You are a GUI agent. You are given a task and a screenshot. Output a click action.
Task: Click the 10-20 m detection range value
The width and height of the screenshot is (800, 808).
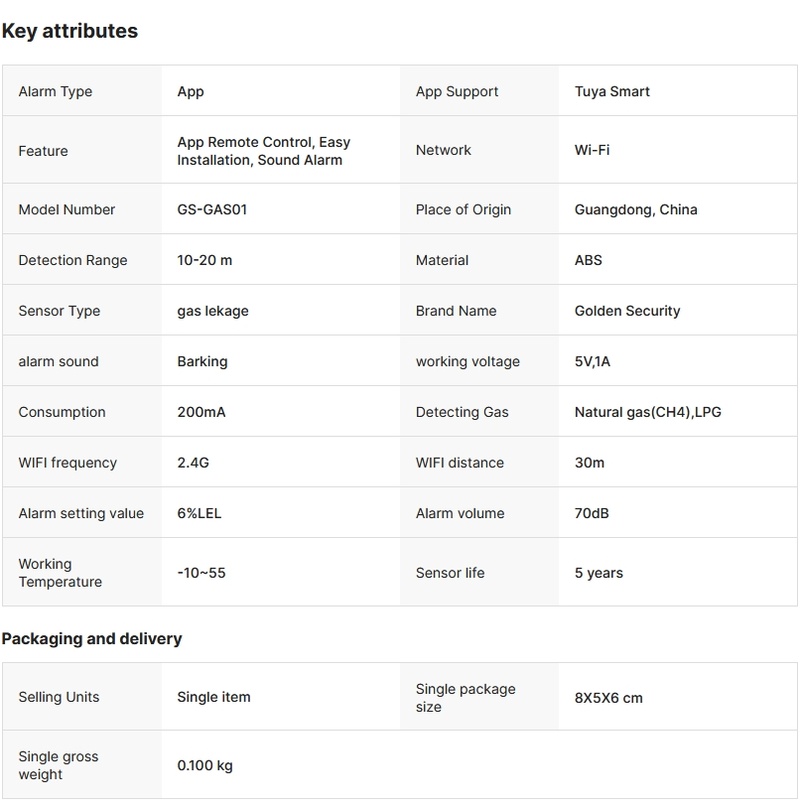pyautogui.click(x=204, y=260)
